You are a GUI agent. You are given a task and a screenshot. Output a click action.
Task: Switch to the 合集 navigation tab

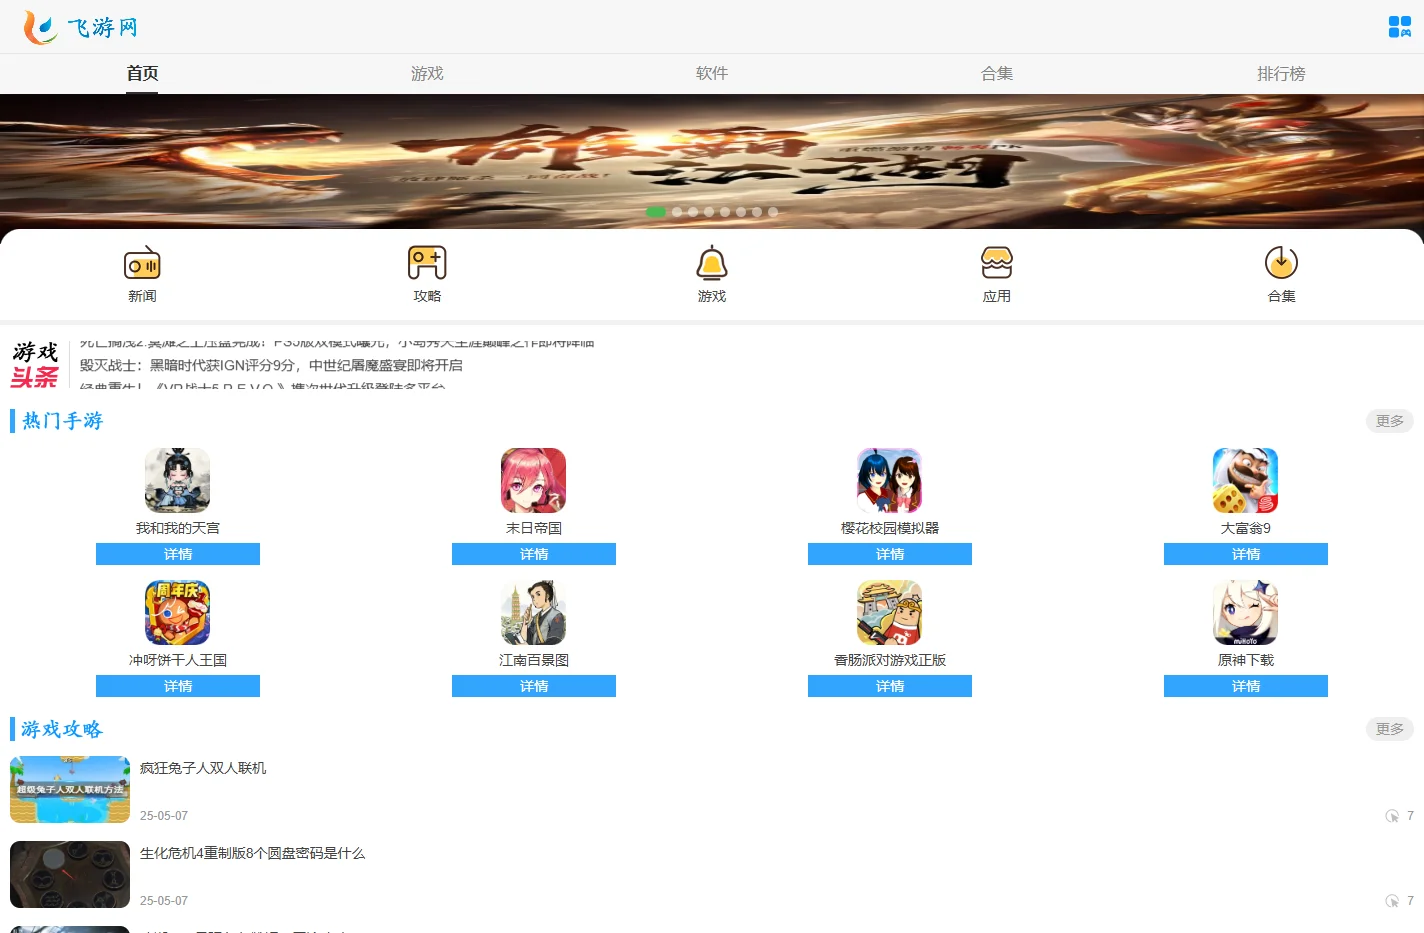point(997,73)
